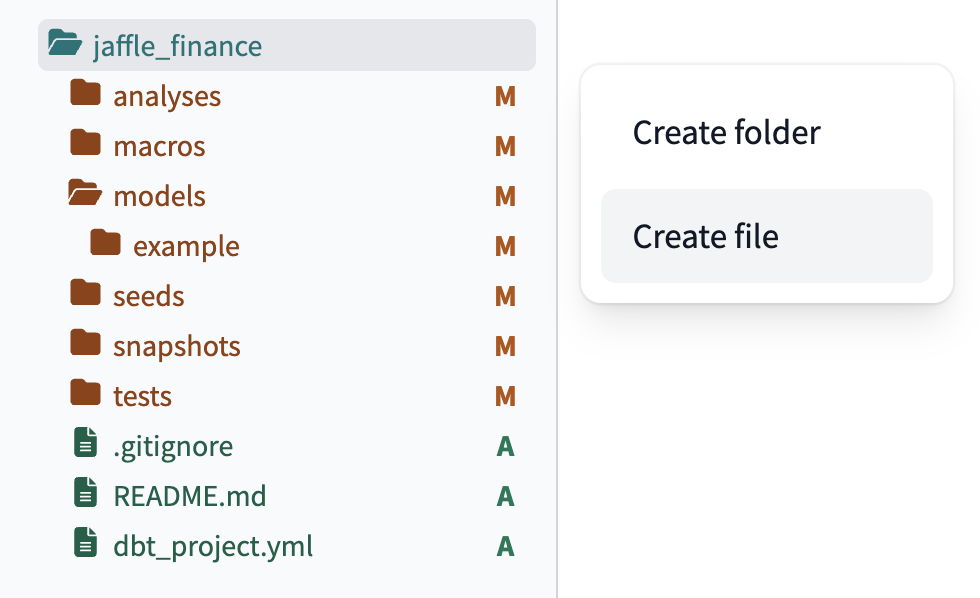Select the folder icon beside seeds

coord(86,296)
